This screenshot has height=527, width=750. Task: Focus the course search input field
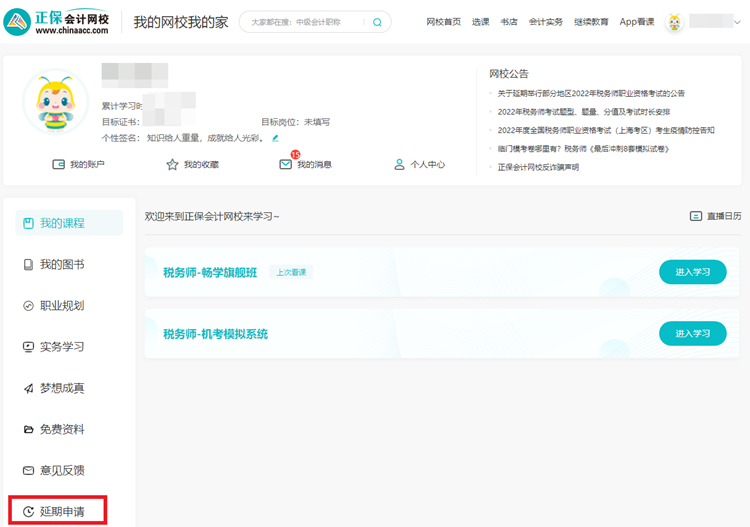(305, 22)
